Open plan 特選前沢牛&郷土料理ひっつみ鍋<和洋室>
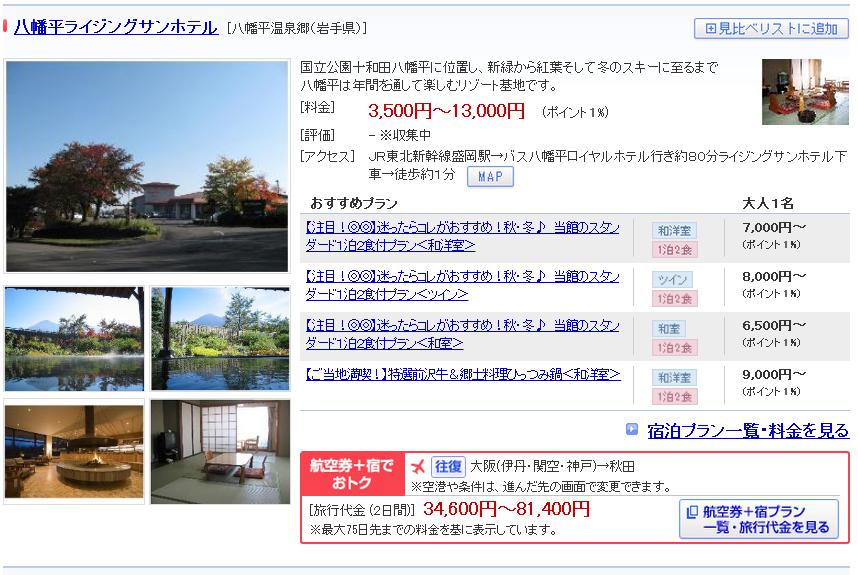Image resolution: width=858 pixels, height=575 pixels. (x=463, y=375)
